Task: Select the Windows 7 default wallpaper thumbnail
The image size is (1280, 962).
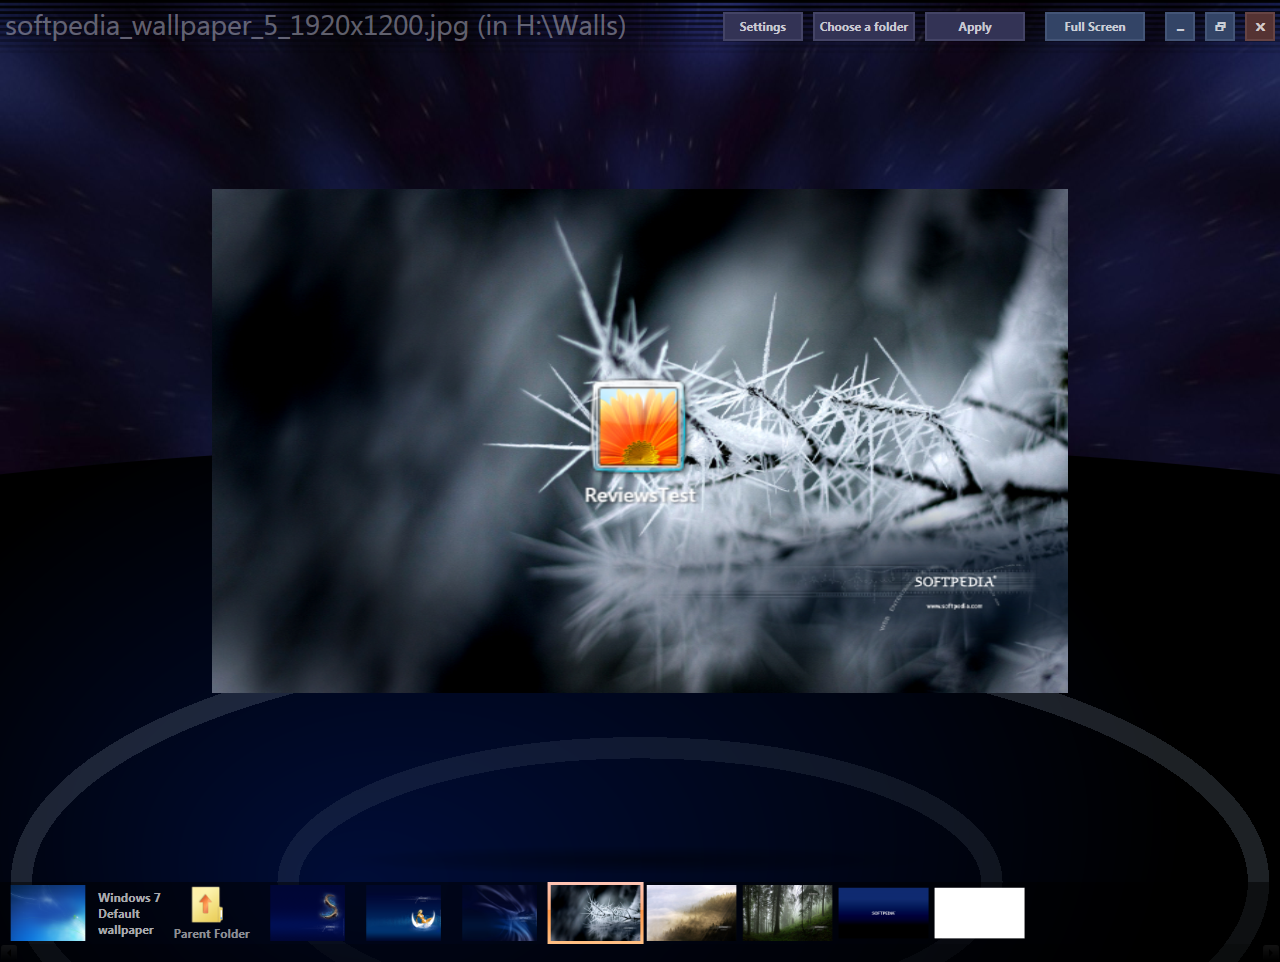Action: coord(48,913)
